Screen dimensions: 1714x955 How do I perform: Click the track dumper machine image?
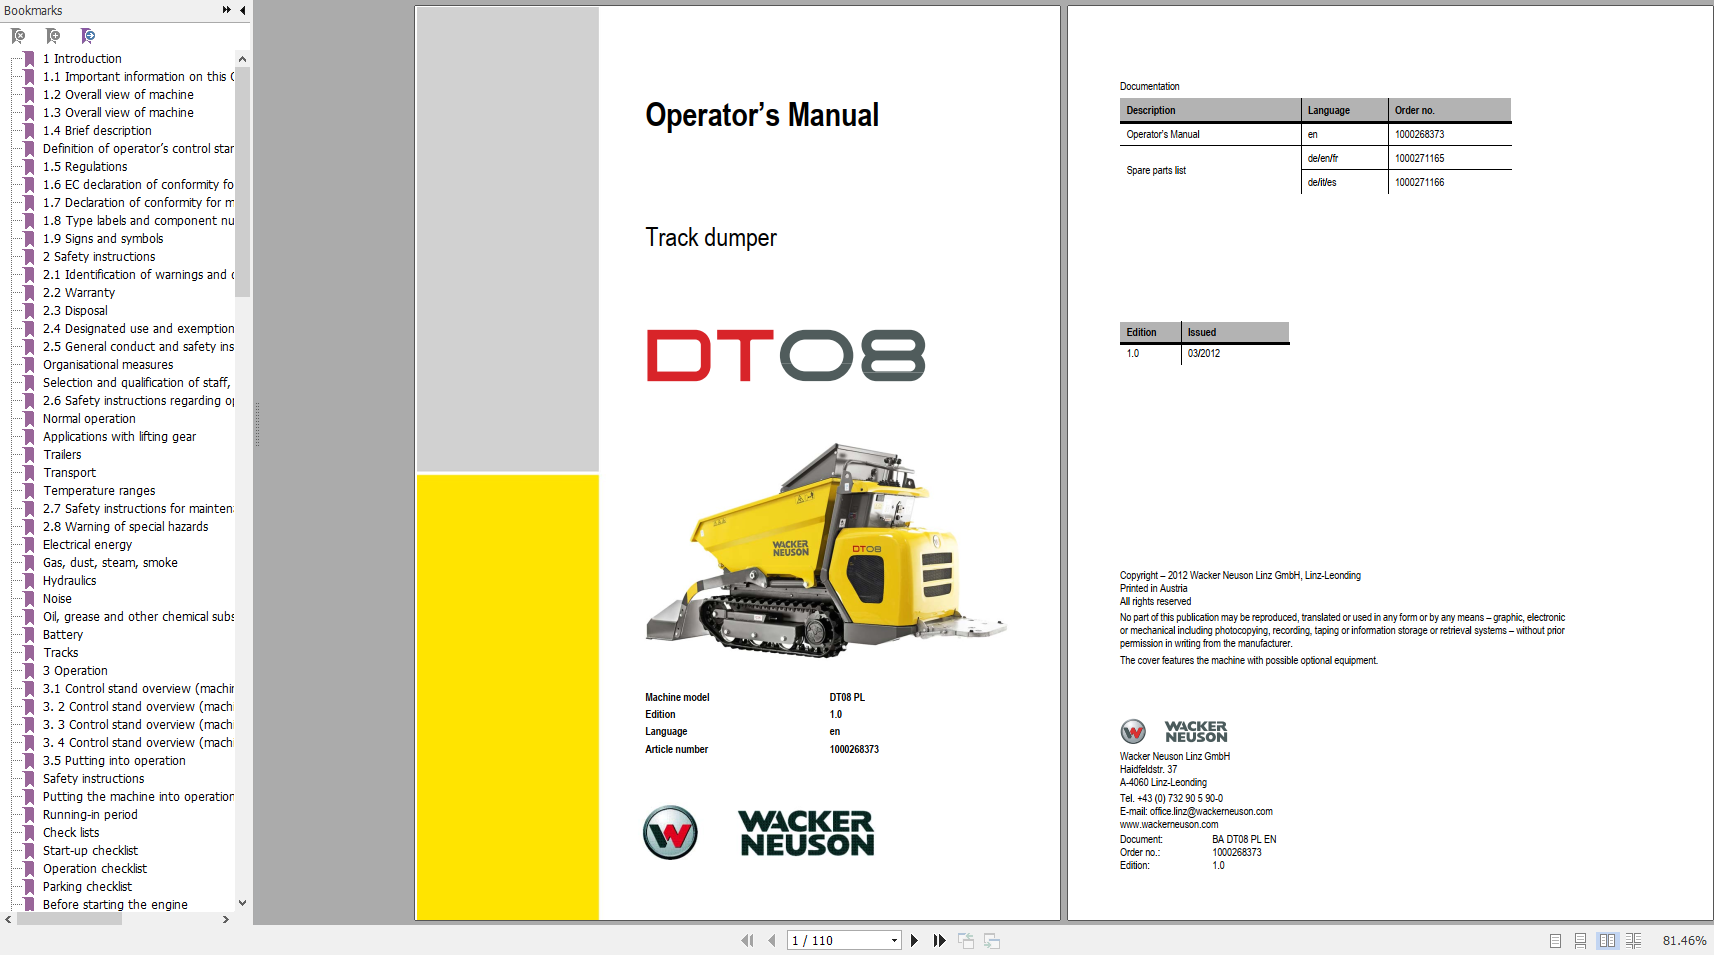(826, 550)
